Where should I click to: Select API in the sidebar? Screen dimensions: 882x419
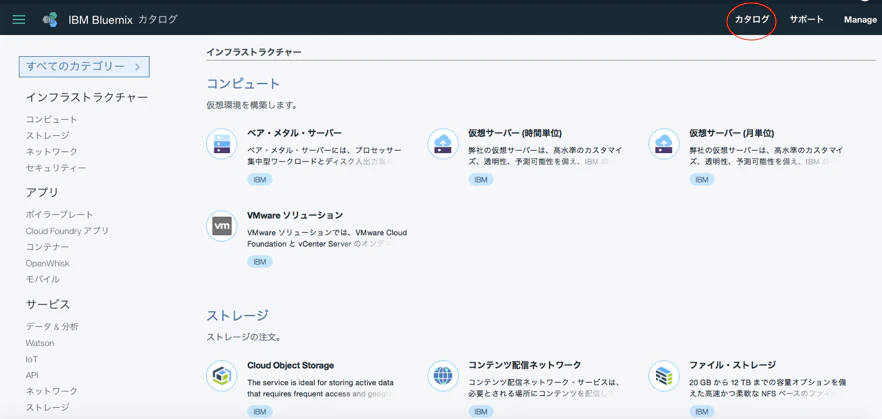pos(32,376)
